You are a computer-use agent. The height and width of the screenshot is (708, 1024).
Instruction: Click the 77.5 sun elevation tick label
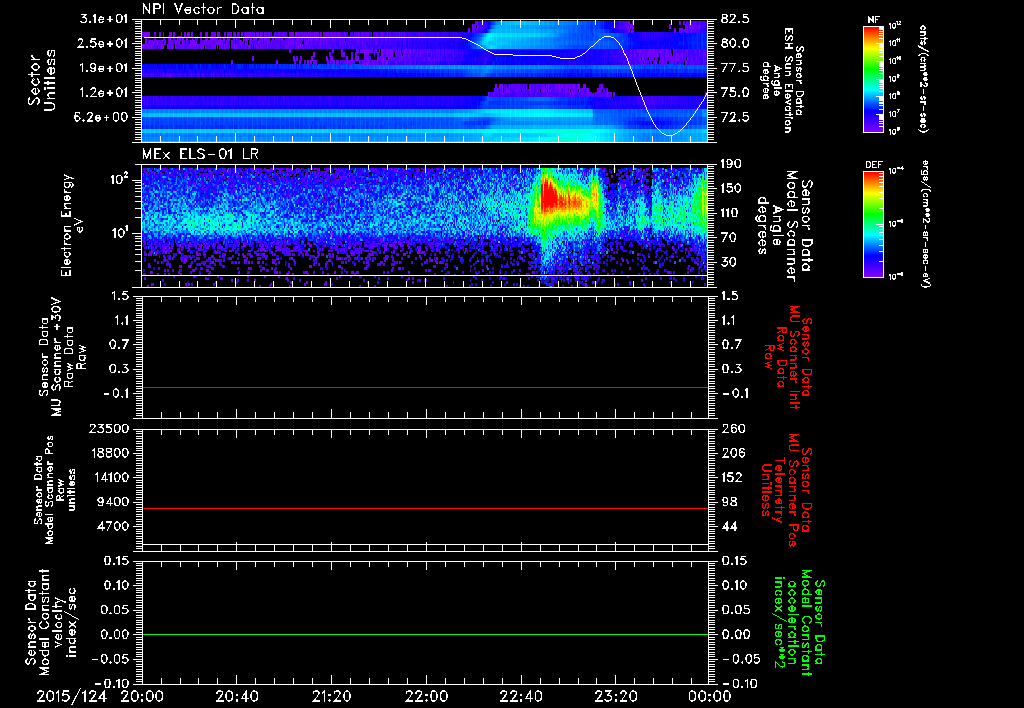click(x=735, y=68)
